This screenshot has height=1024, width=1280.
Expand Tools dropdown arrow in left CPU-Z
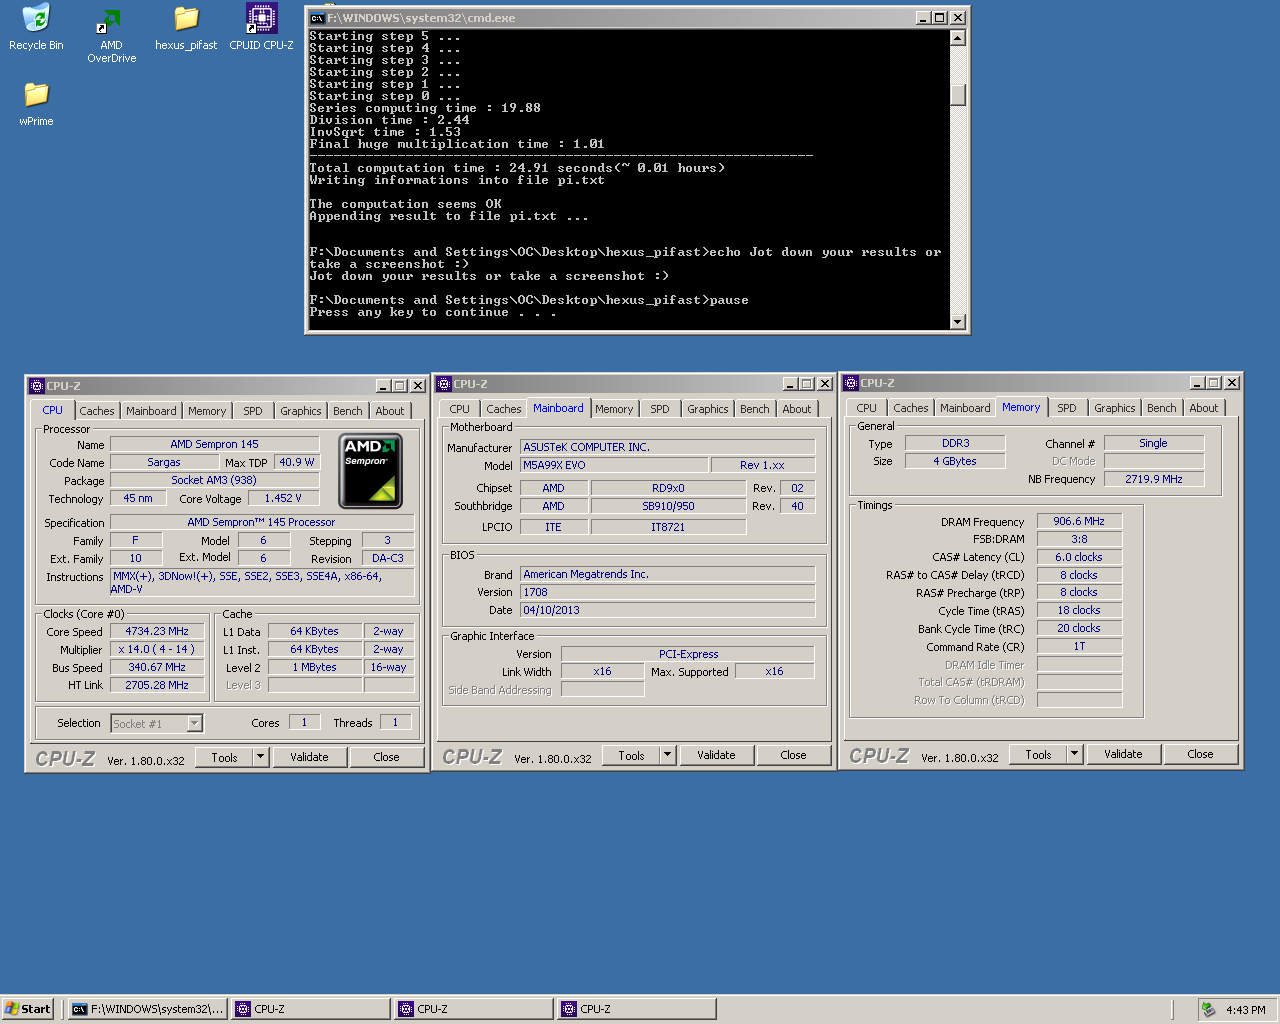tap(261, 757)
